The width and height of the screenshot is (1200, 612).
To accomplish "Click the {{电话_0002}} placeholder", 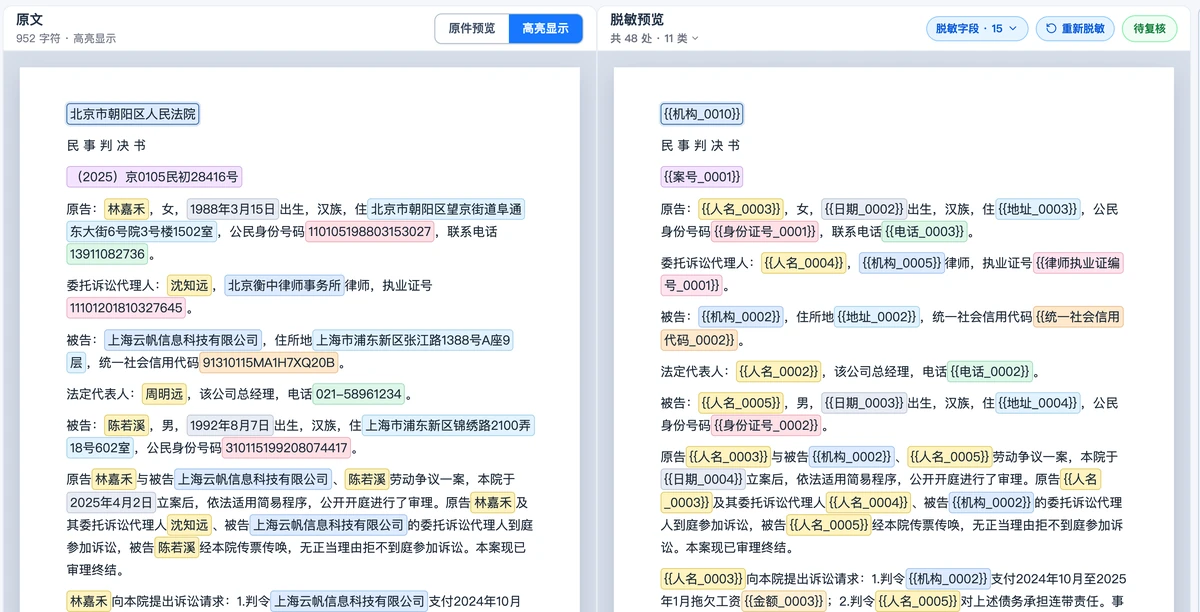I will pyautogui.click(x=990, y=371).
